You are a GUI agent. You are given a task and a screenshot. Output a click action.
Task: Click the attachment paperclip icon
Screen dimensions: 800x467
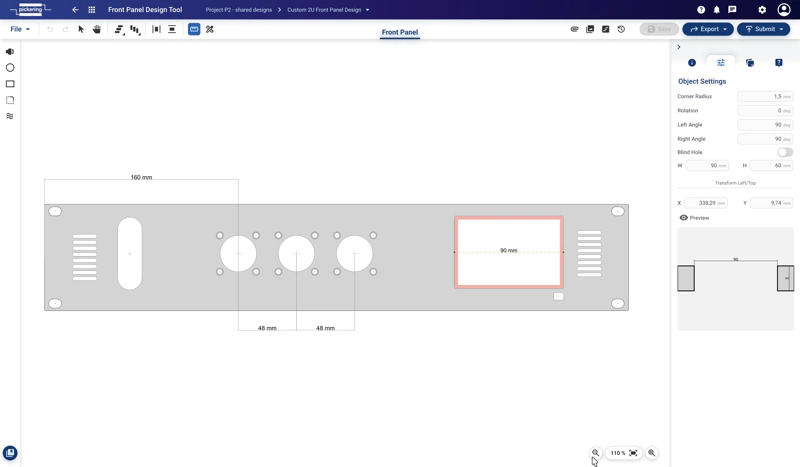pyautogui.click(x=574, y=29)
